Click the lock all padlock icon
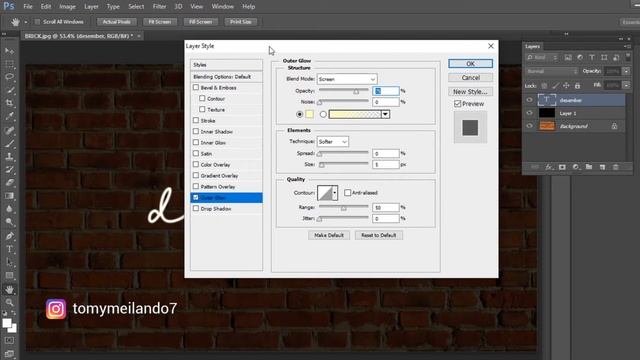Viewport: 640px width, 360px height. point(577,86)
